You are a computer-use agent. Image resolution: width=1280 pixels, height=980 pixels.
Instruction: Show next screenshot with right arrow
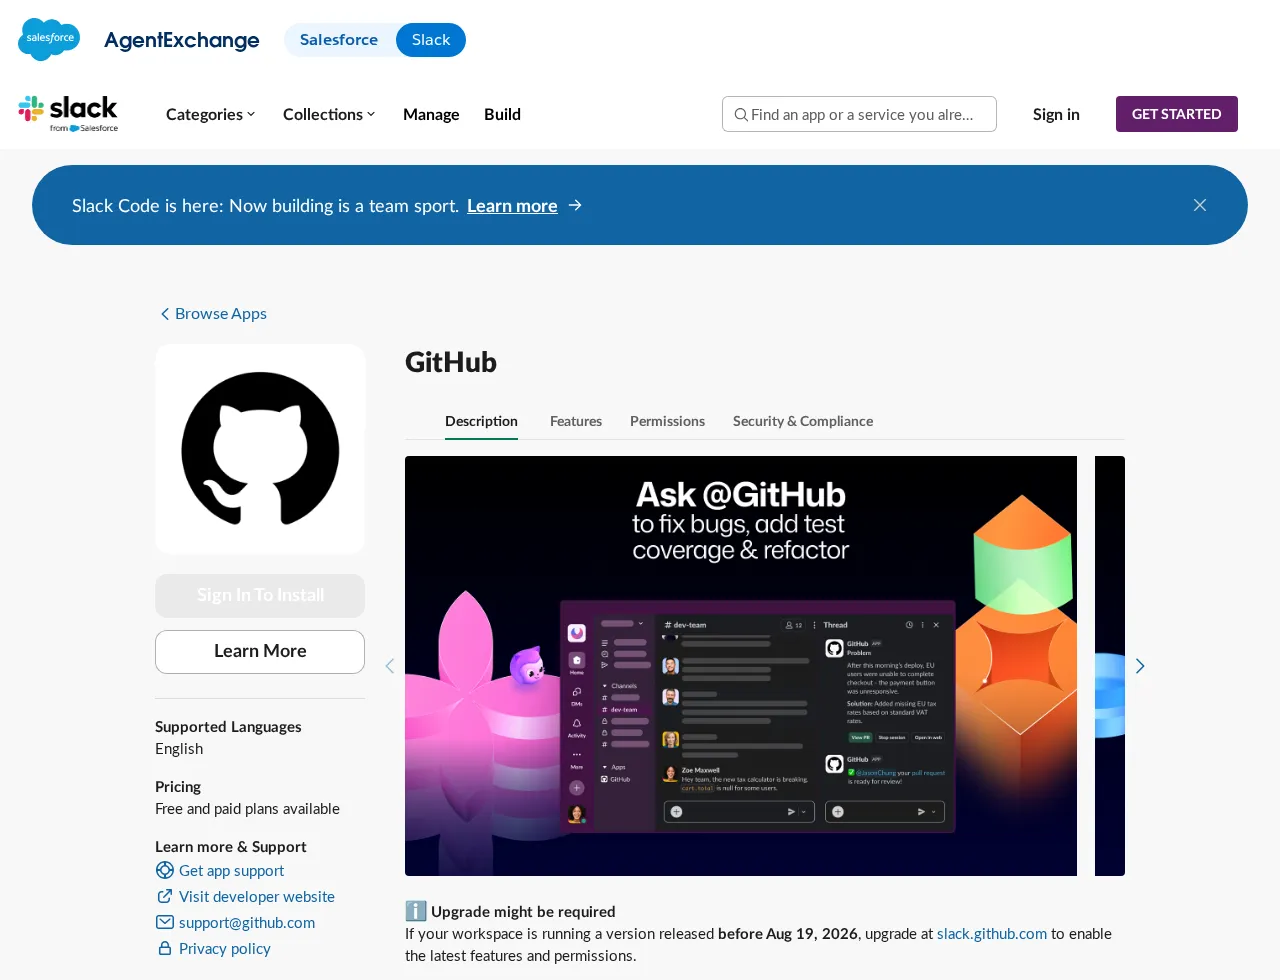click(x=1140, y=666)
